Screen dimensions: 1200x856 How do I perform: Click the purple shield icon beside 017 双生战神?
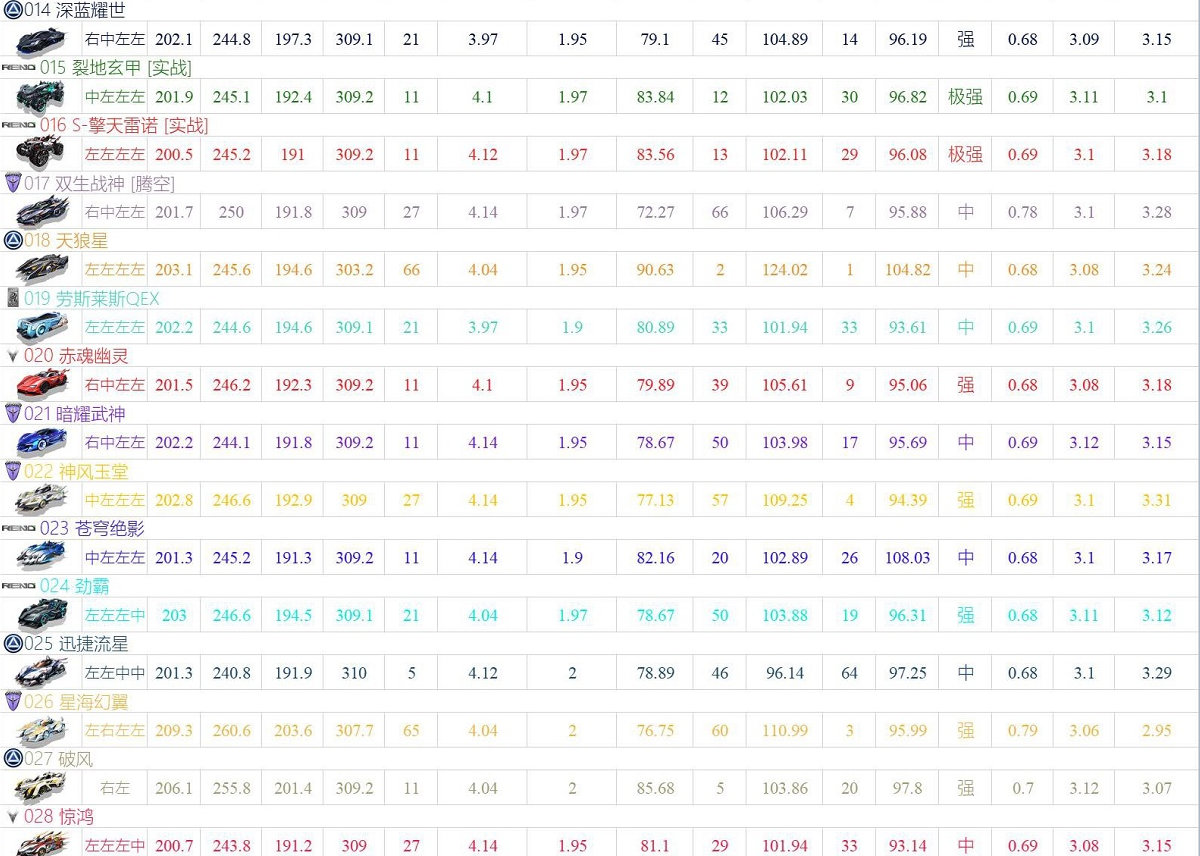12,183
